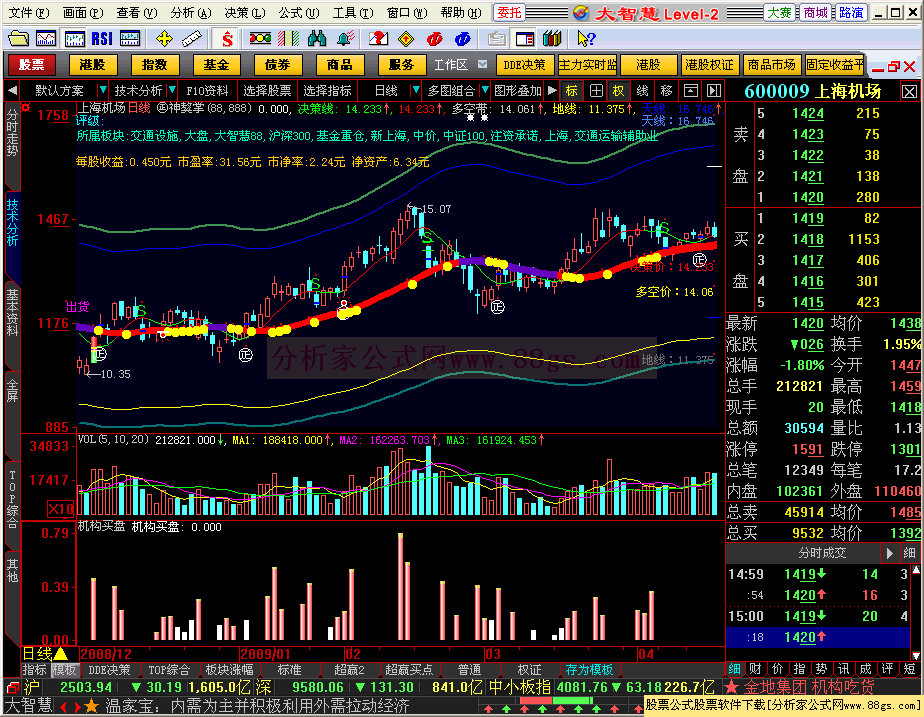This screenshot has width=924, height=717.
Task: Click the yellow diamond icon
Action: [406, 39]
